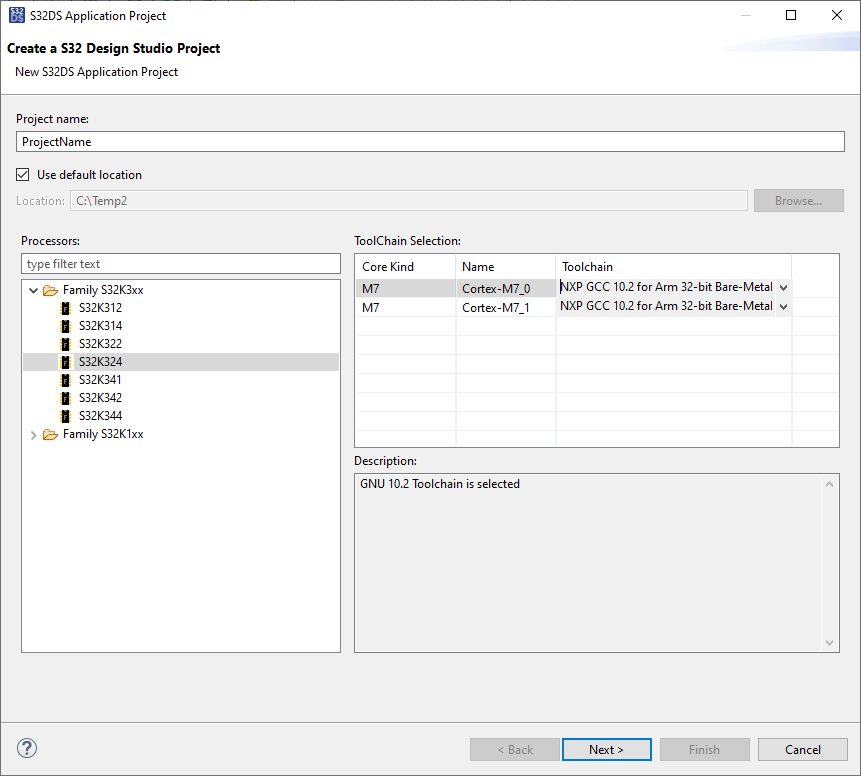This screenshot has width=861, height=776.
Task: Maximize the S32DS Application Project window
Action: point(791,15)
